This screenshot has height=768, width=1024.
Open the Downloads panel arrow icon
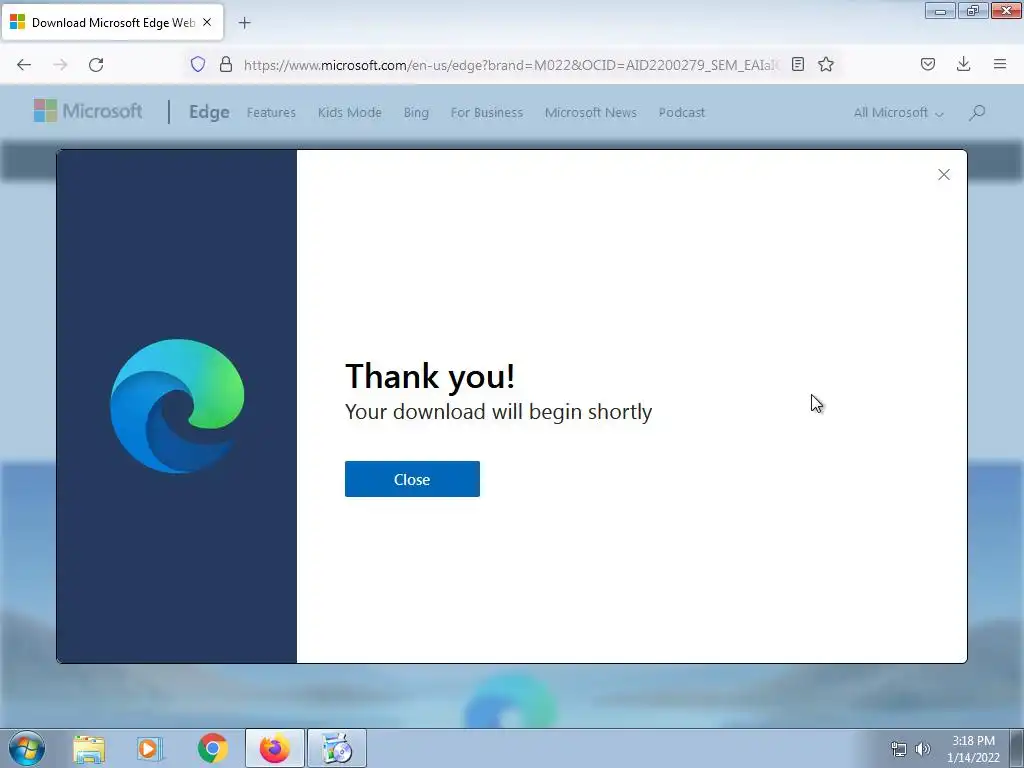pos(963,64)
